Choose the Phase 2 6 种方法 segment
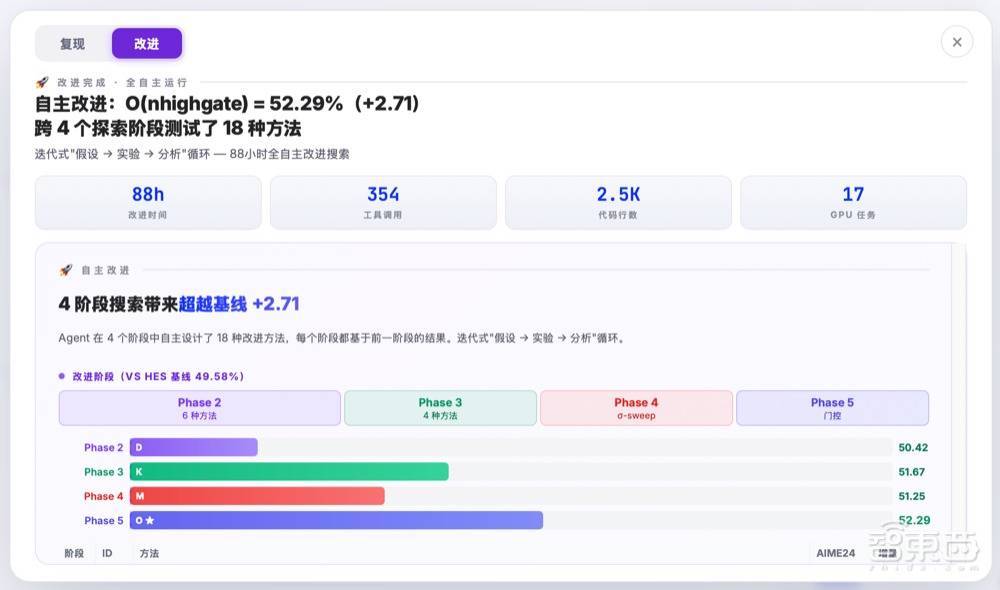The image size is (1000, 590). point(200,408)
